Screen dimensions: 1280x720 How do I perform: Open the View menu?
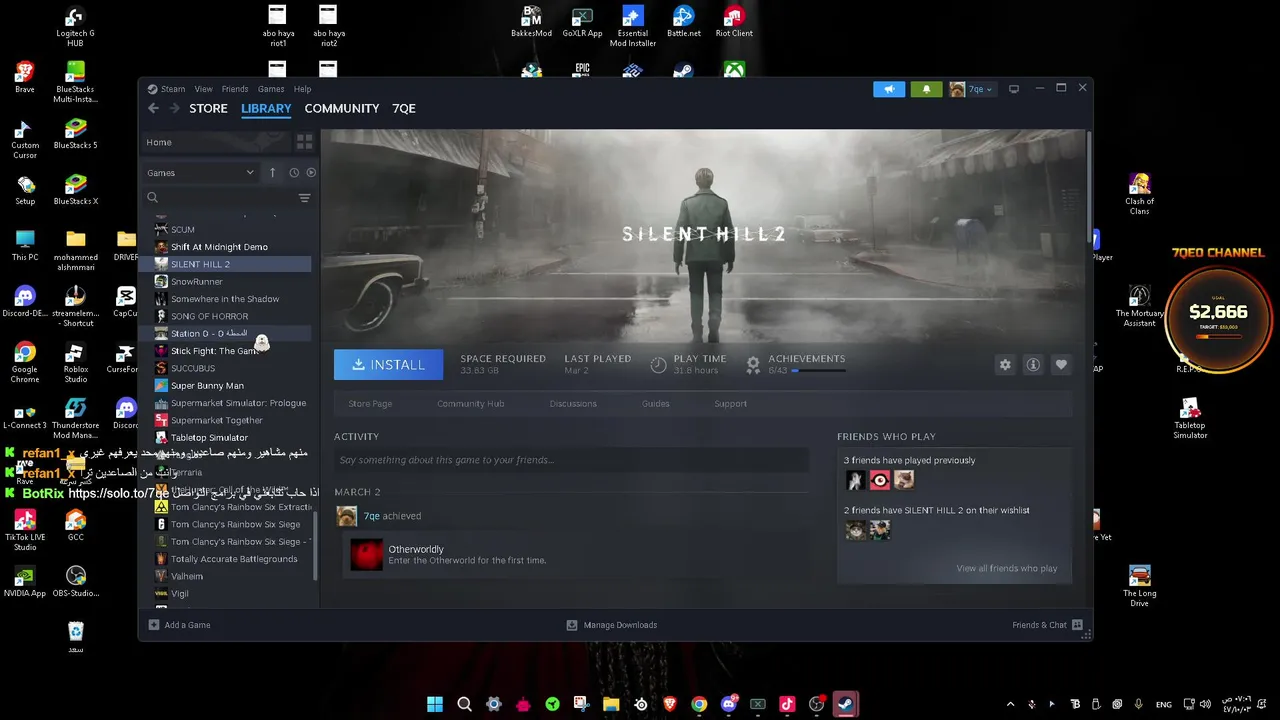tap(203, 89)
